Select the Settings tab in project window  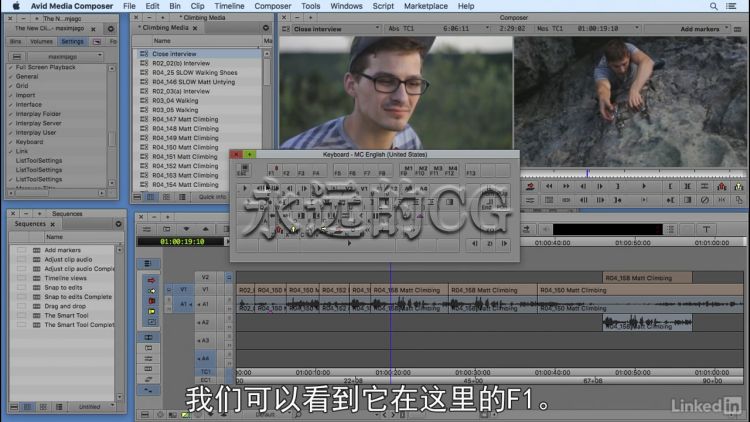[x=72, y=42]
